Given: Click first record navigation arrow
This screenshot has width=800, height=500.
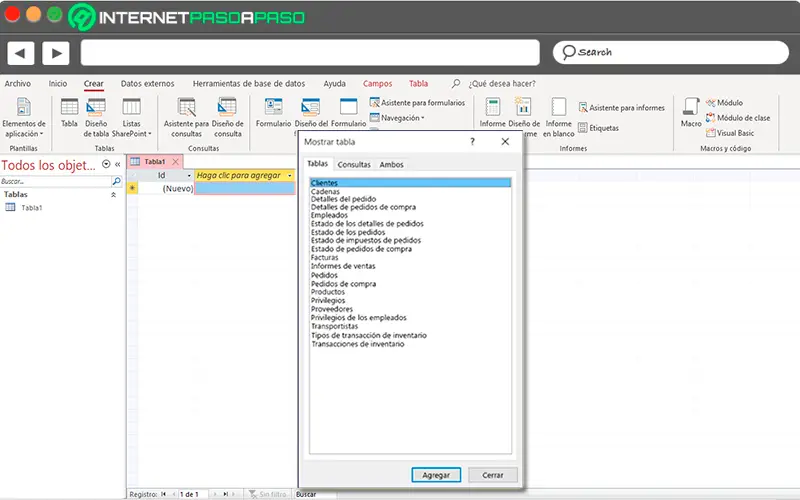Looking at the screenshot, I should coord(163,494).
